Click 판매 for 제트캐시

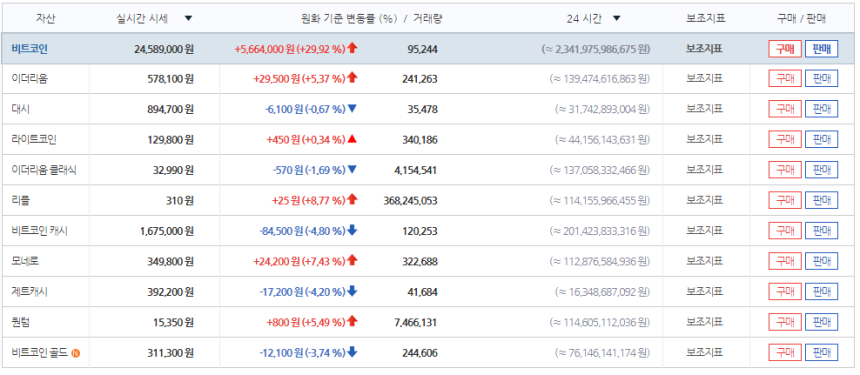click(x=822, y=292)
